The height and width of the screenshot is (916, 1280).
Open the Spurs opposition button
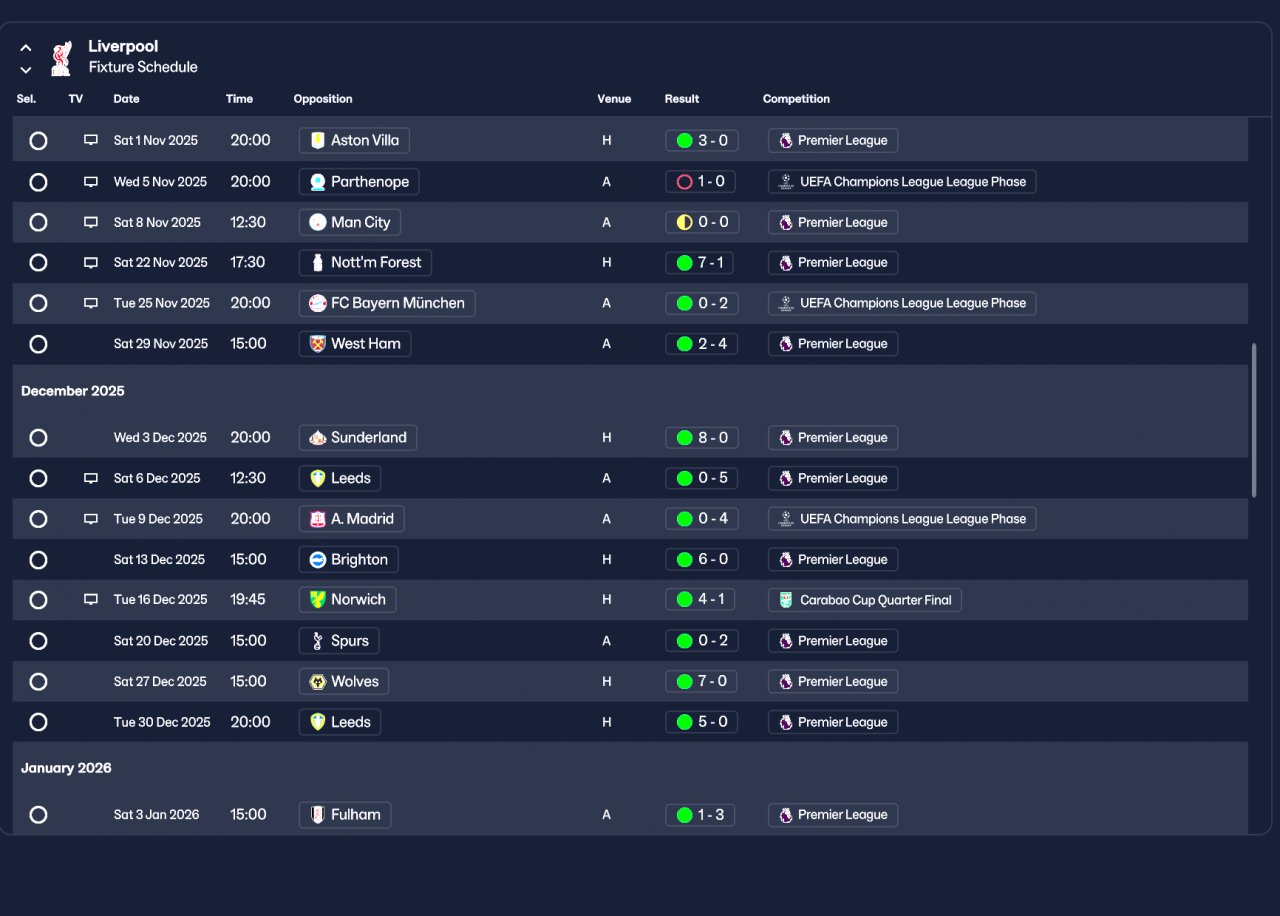click(x=339, y=641)
